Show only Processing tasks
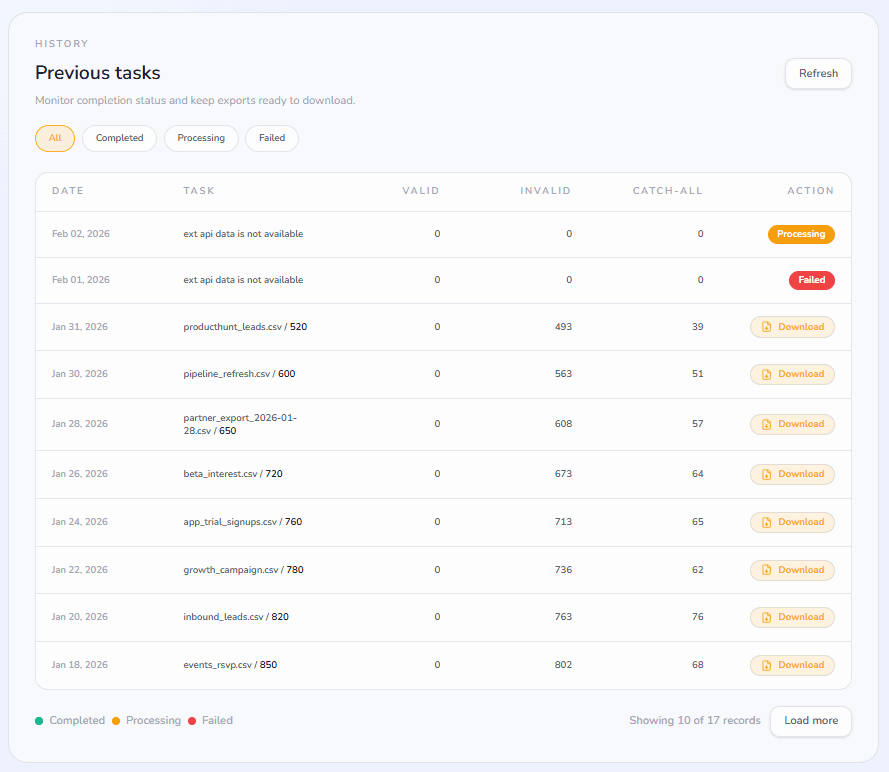 [x=201, y=138]
